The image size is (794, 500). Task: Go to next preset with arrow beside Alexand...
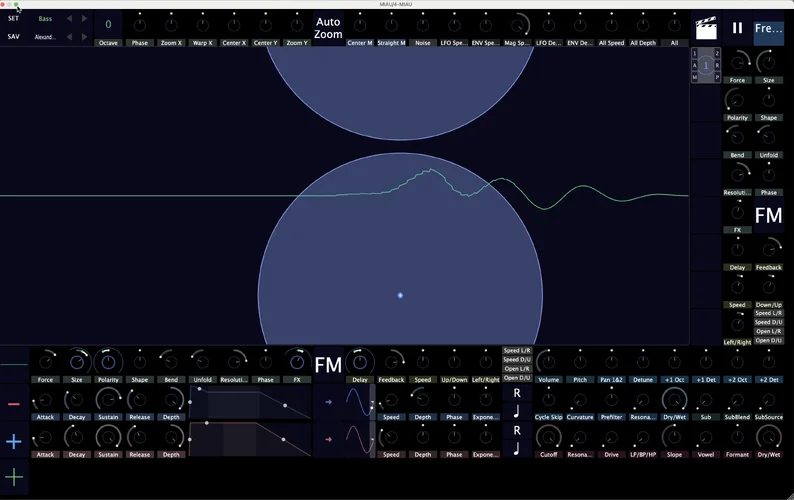click(85, 36)
